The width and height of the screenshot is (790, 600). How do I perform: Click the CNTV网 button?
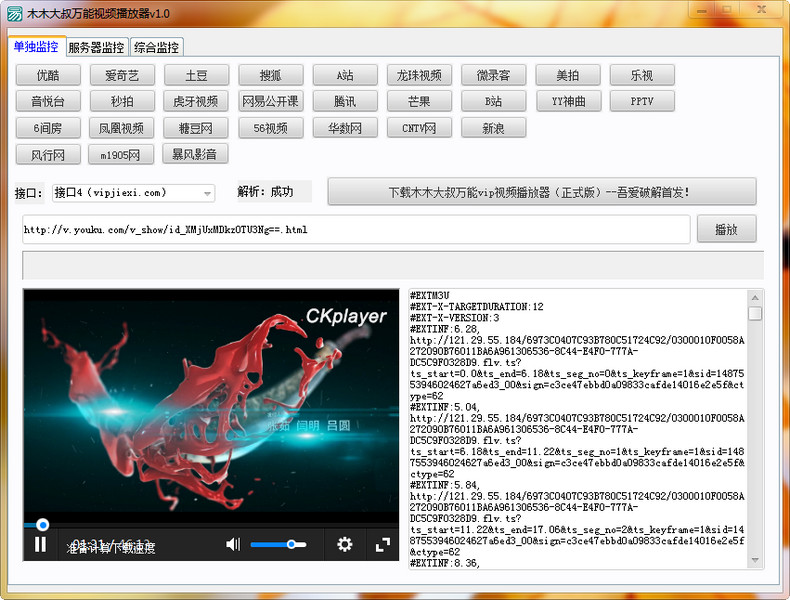[419, 128]
